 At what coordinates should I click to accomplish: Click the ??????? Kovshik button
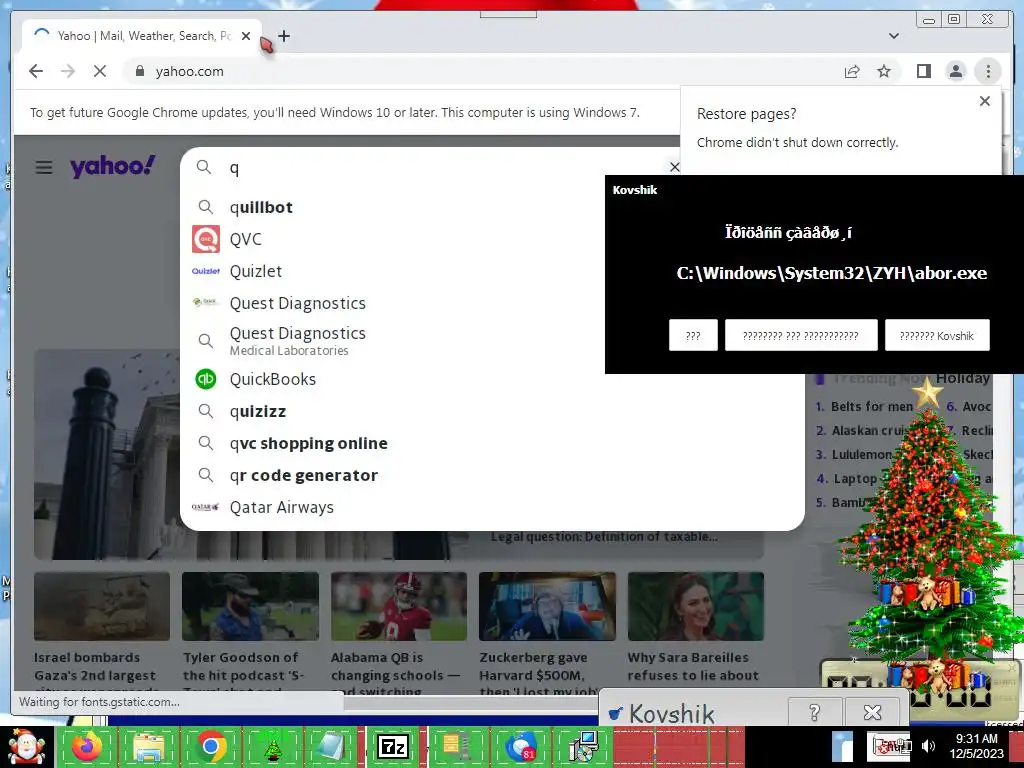point(936,335)
